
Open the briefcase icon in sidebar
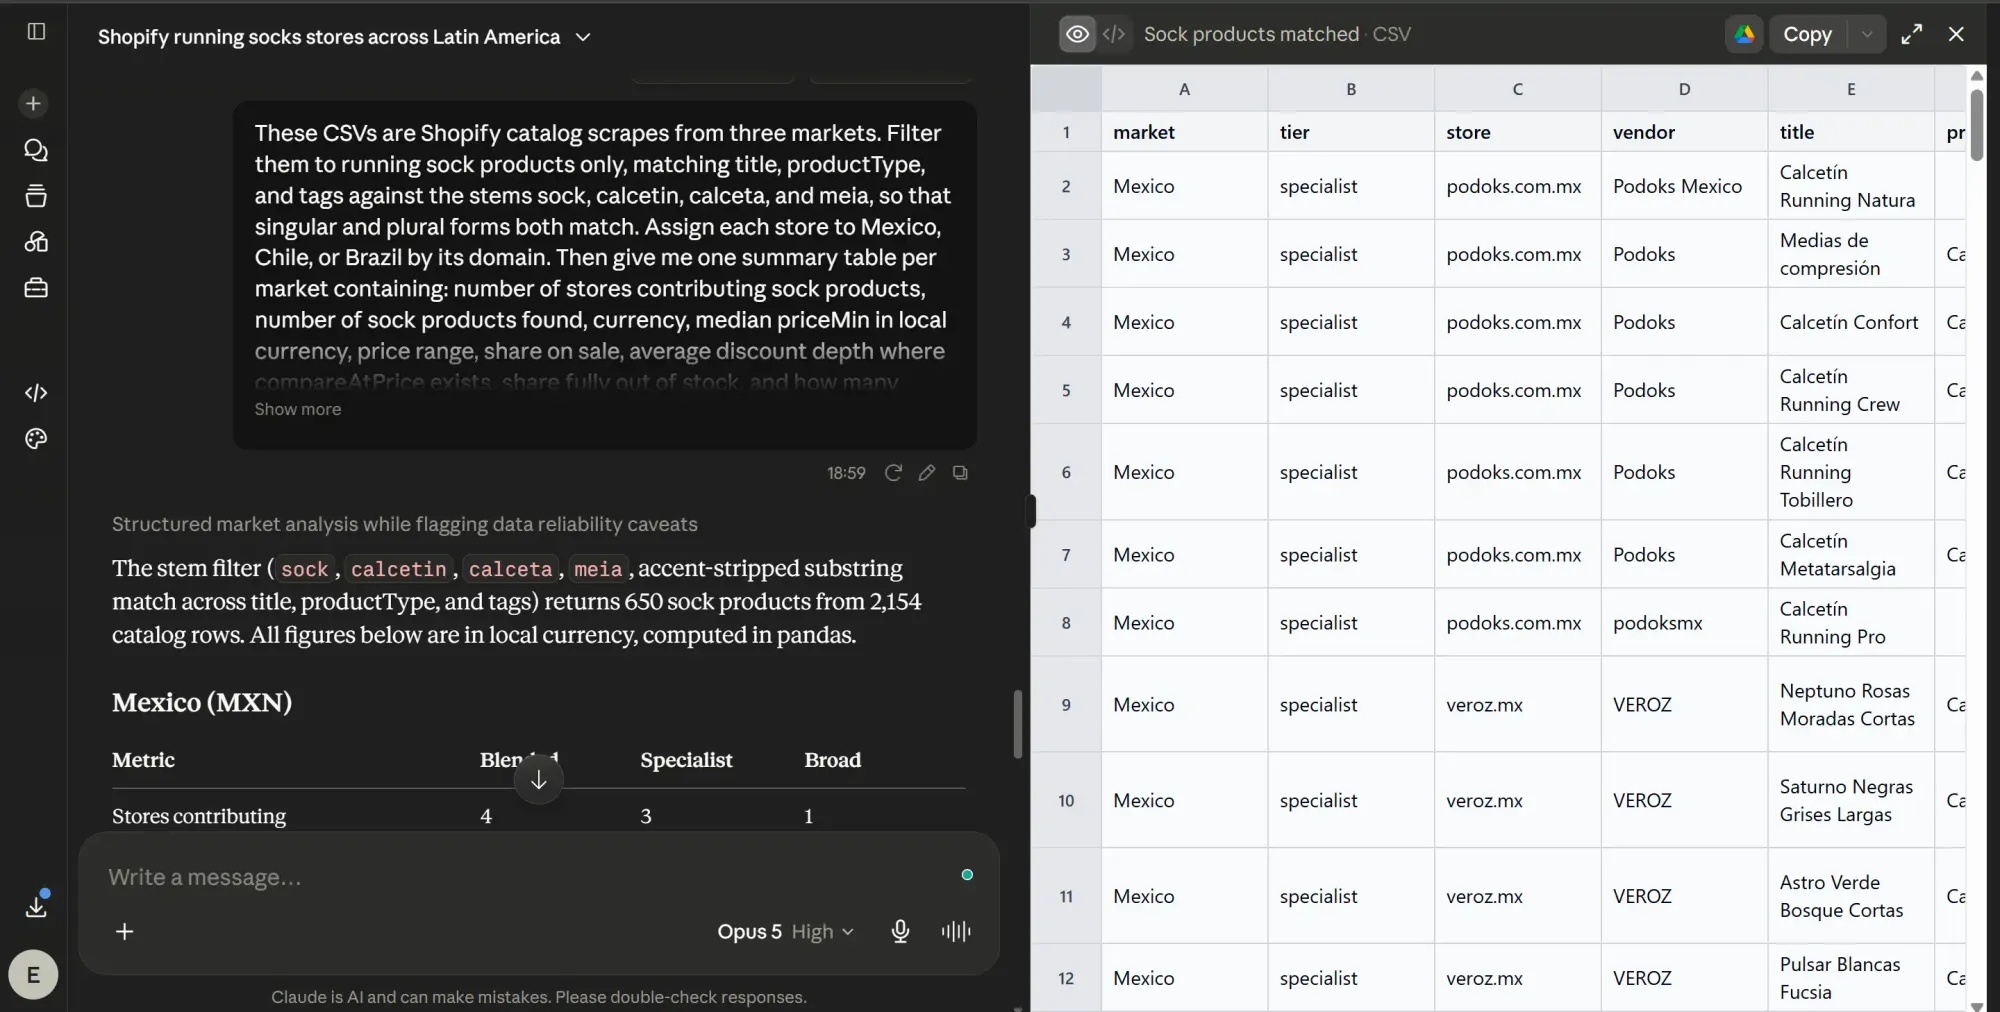pos(36,288)
